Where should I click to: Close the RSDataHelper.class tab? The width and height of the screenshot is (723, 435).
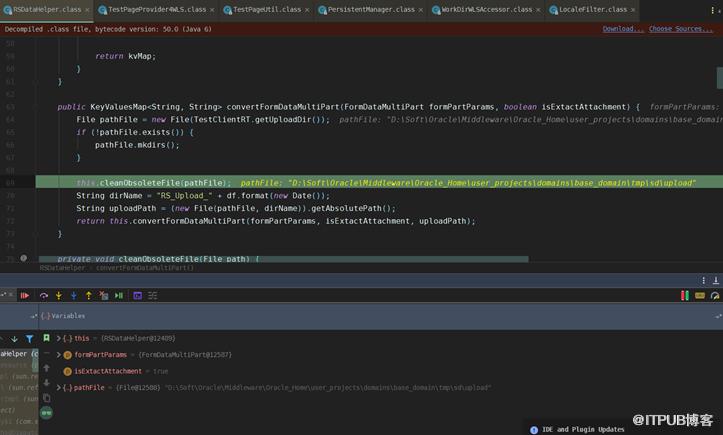pos(87,10)
